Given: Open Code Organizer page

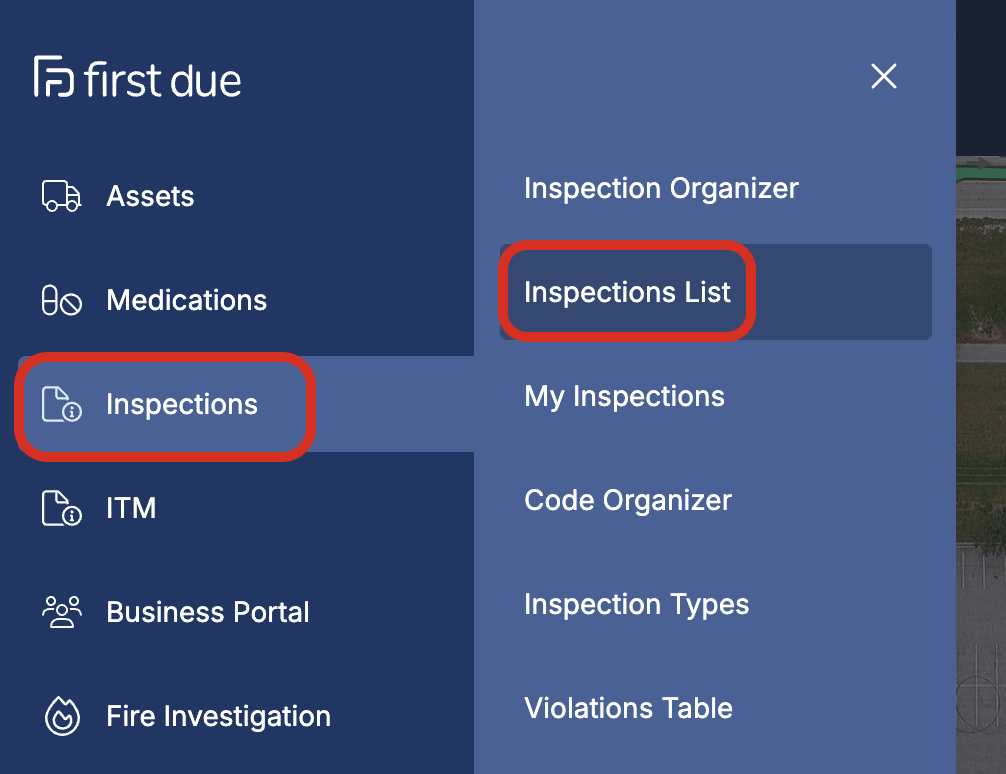Looking at the screenshot, I should coord(628,500).
